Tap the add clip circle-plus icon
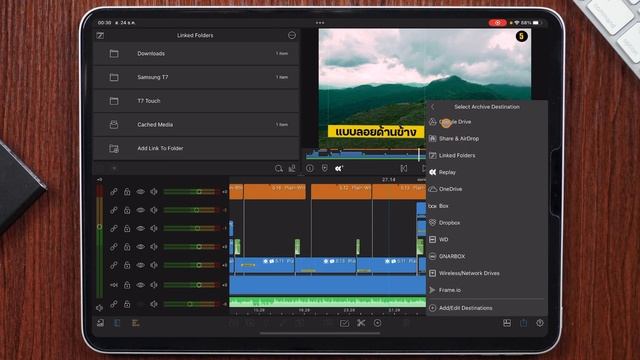This screenshot has width=640, height=360. [378, 323]
